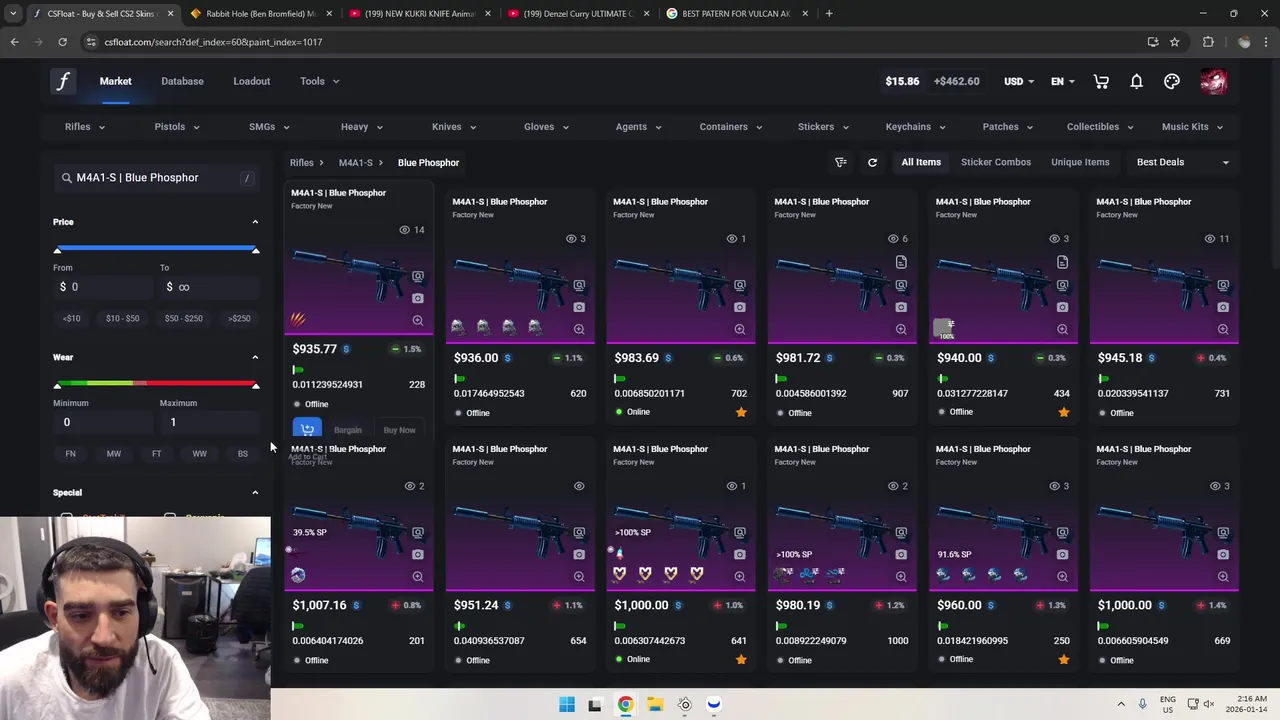Open File Explorer from the taskbar
This screenshot has width=1280, height=720.
(654, 704)
